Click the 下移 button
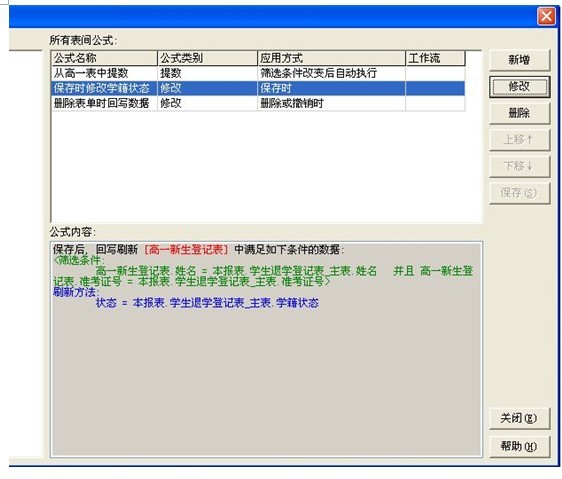Screen dimensions: 562x479 [x=519, y=166]
